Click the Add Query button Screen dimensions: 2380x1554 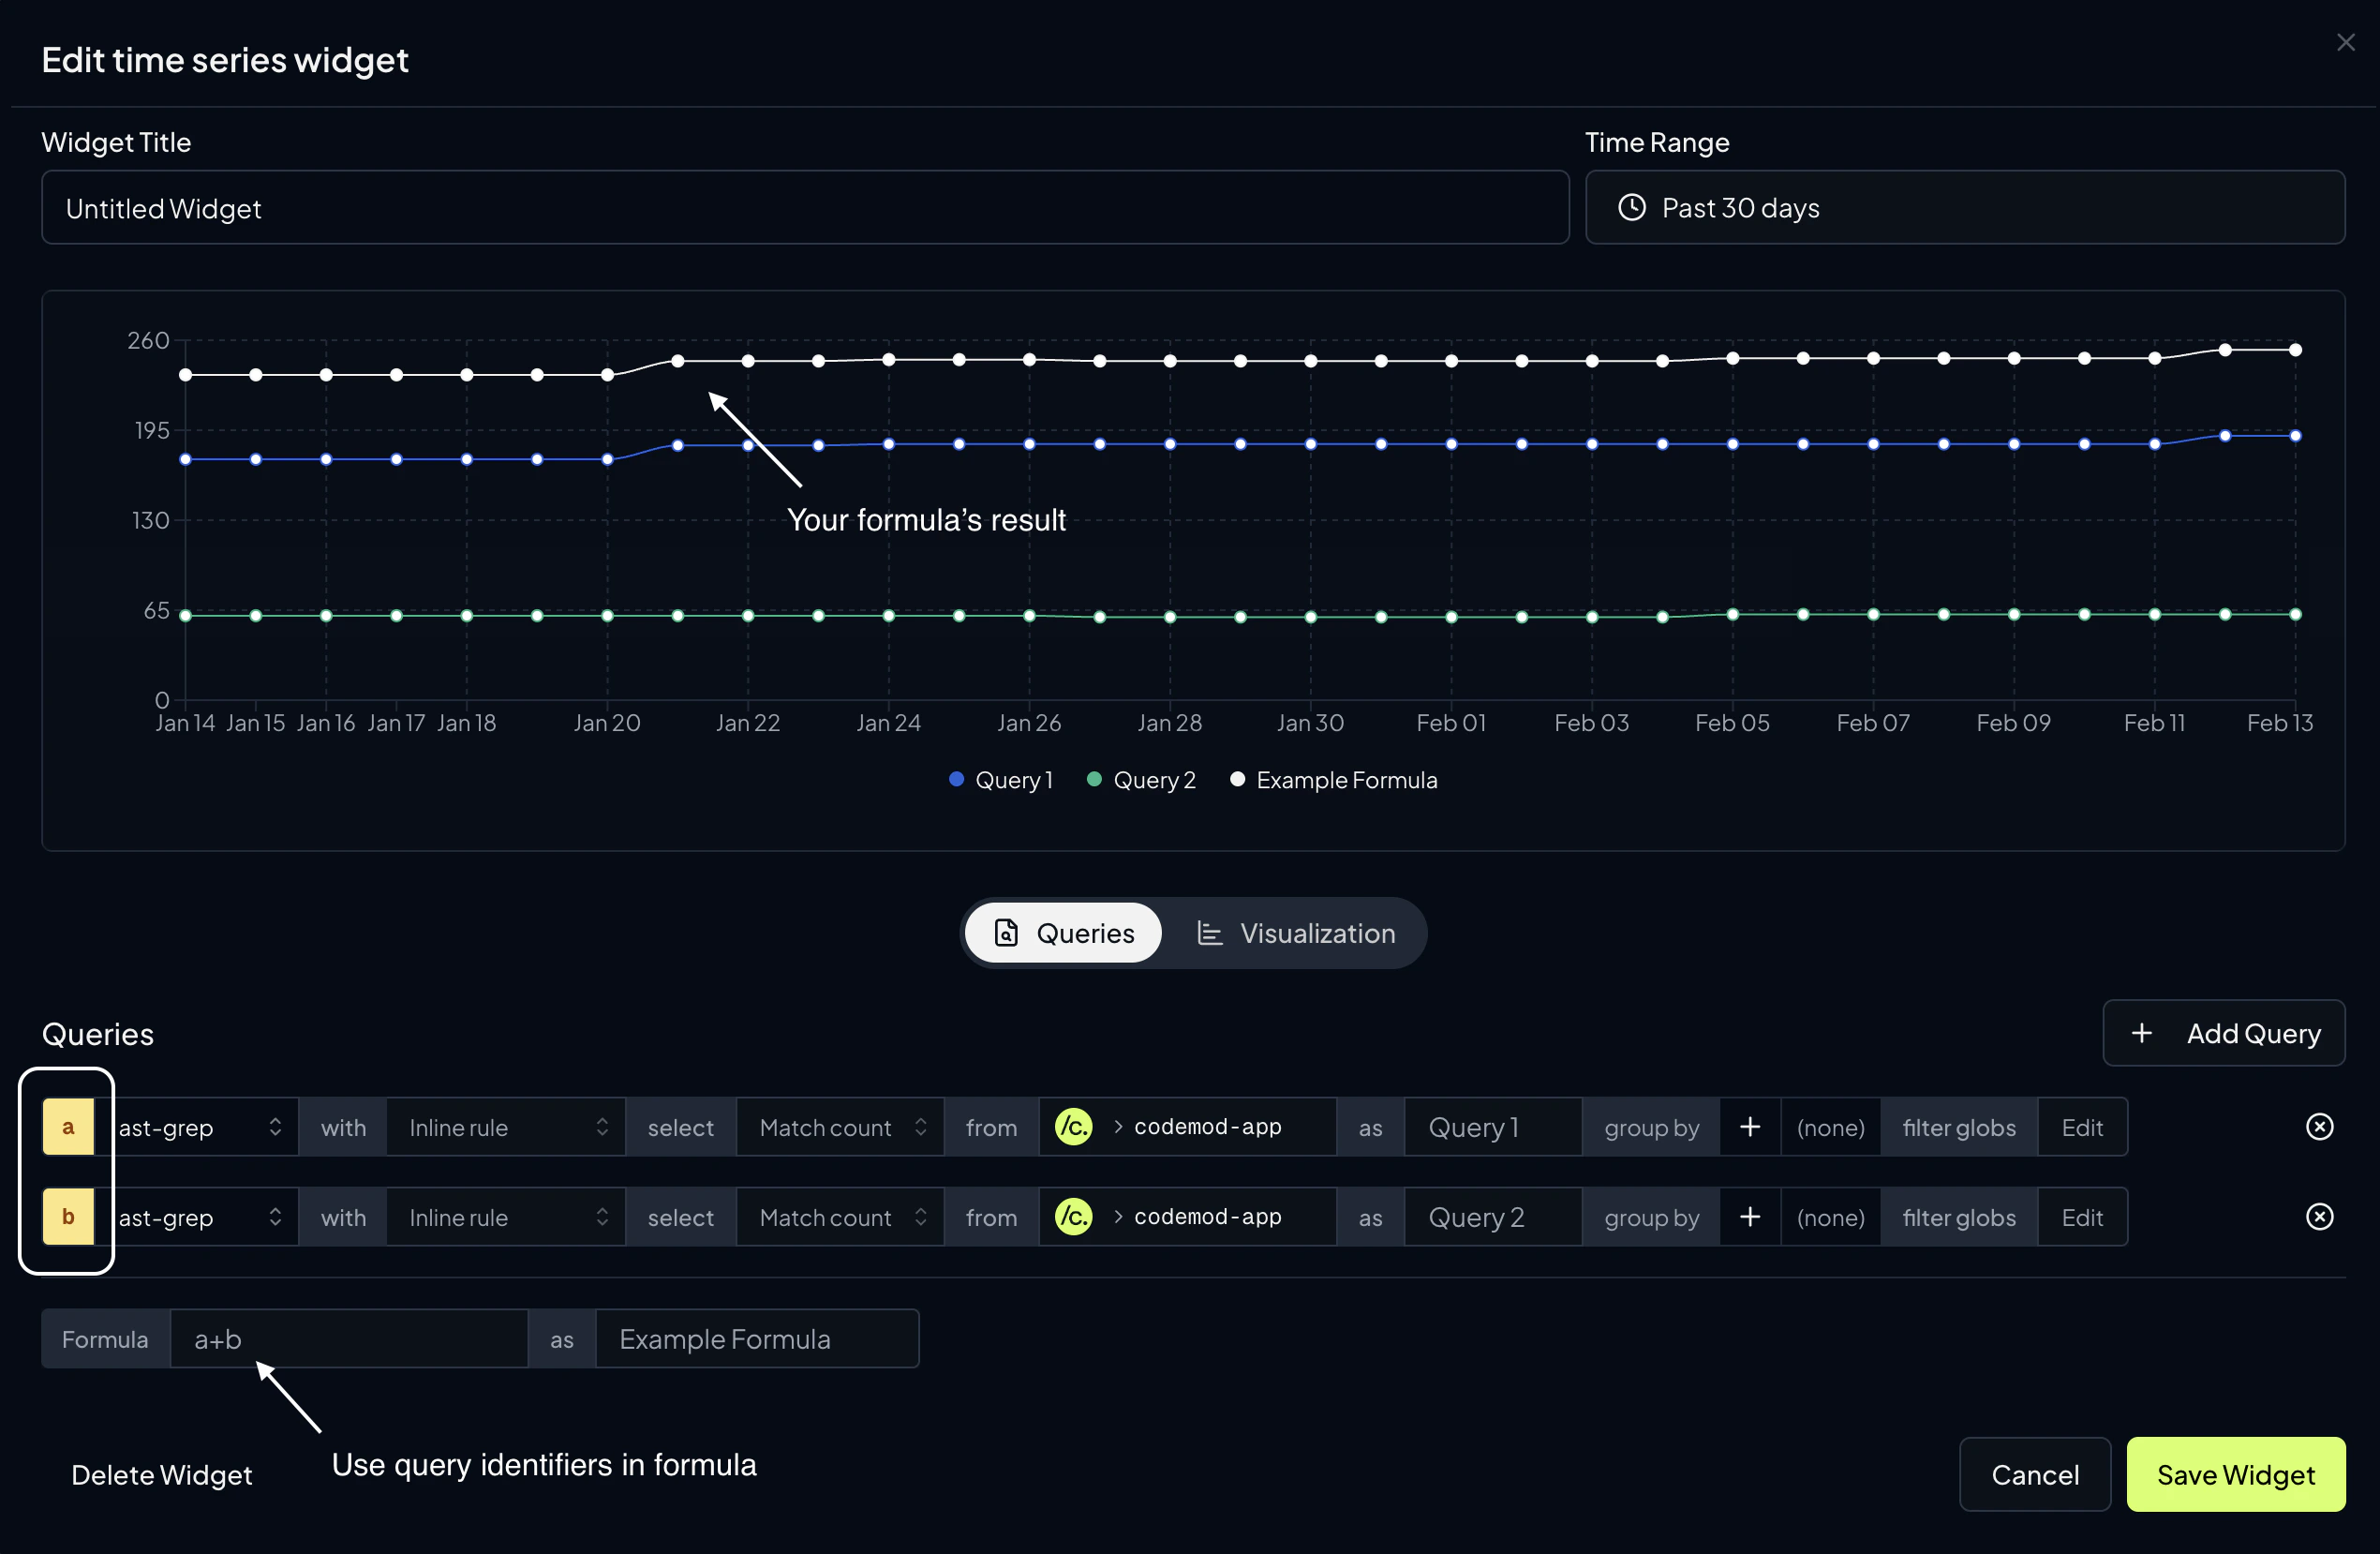pyautogui.click(x=2223, y=1033)
